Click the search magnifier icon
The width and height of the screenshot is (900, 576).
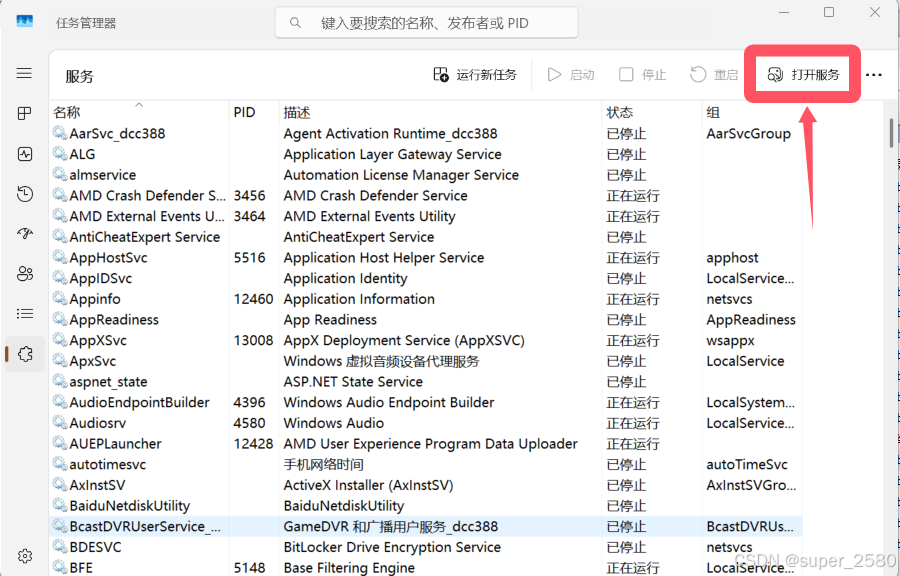click(295, 23)
